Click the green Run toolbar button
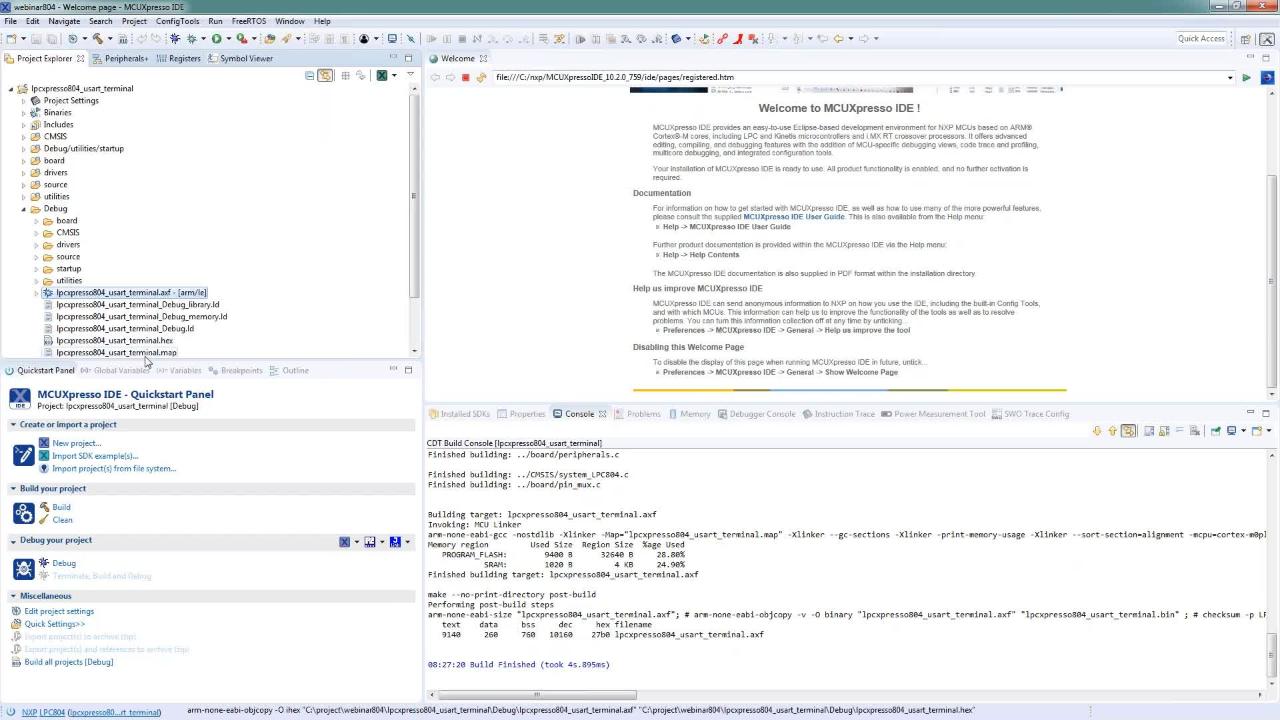 click(x=216, y=39)
